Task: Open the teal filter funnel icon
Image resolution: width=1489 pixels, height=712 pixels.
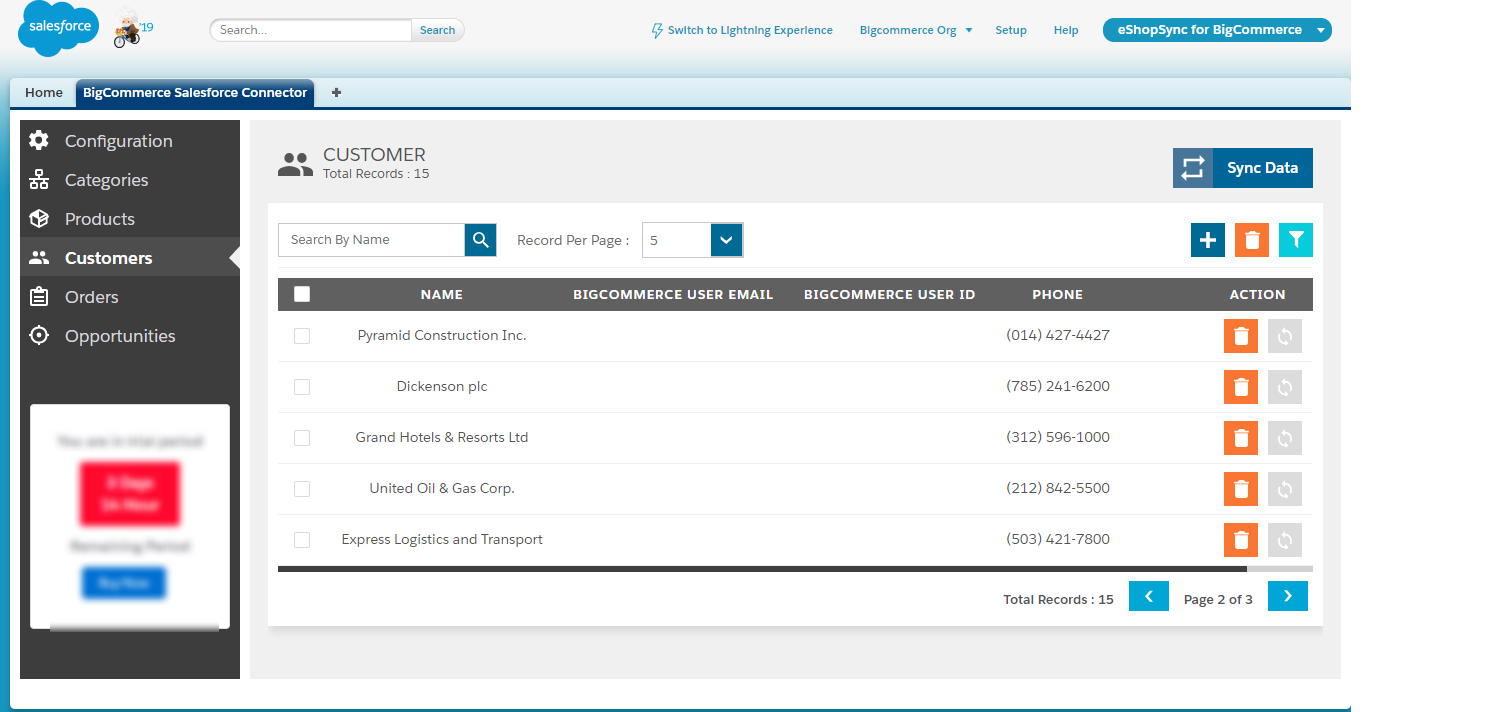Action: click(x=1296, y=240)
